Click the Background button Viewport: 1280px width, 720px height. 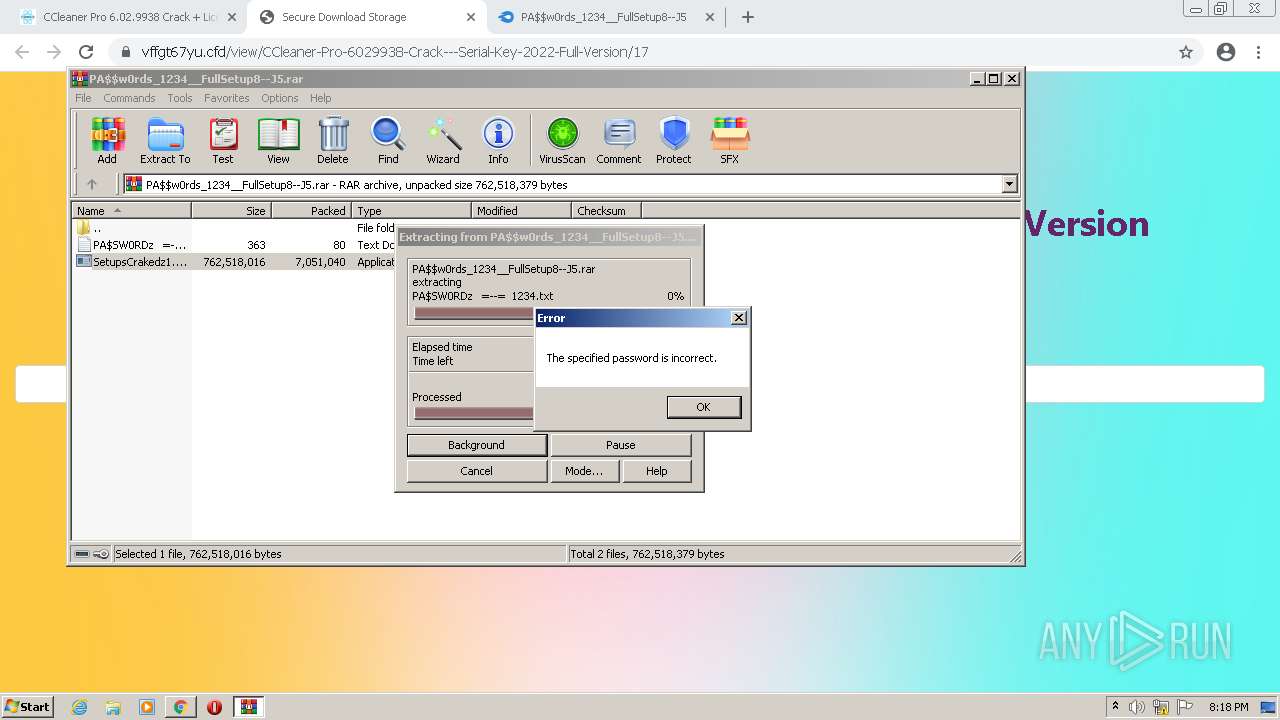coord(476,445)
